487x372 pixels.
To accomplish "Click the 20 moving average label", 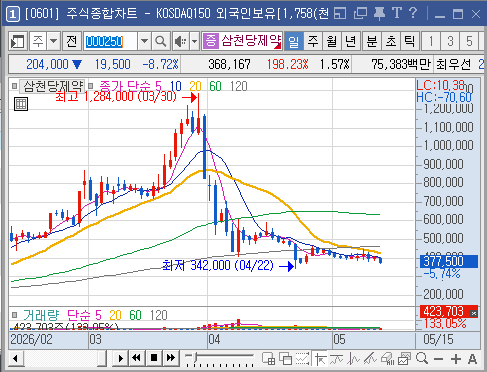I will pyautogui.click(x=195, y=86).
